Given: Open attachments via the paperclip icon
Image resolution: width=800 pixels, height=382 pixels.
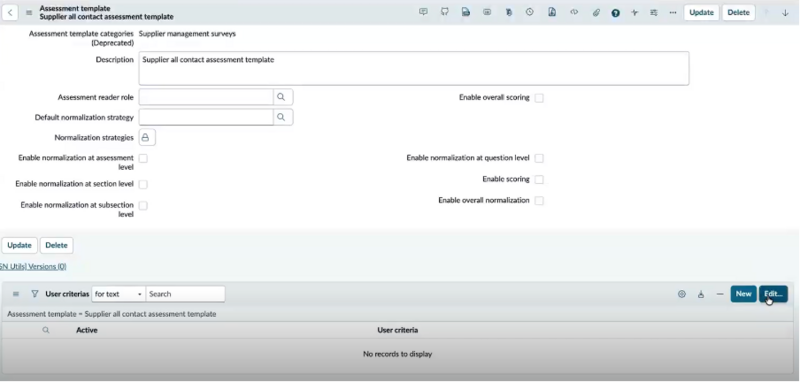Looking at the screenshot, I should click(595, 13).
